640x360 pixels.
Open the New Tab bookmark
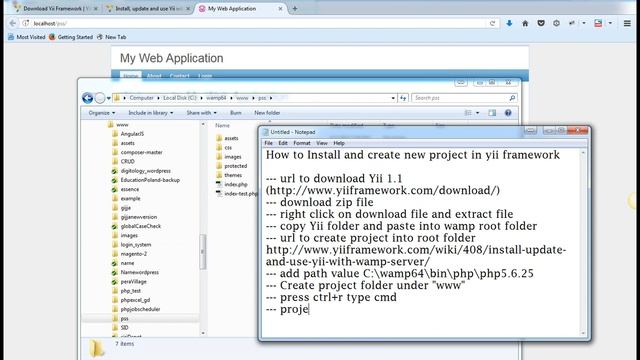[x=111, y=37]
